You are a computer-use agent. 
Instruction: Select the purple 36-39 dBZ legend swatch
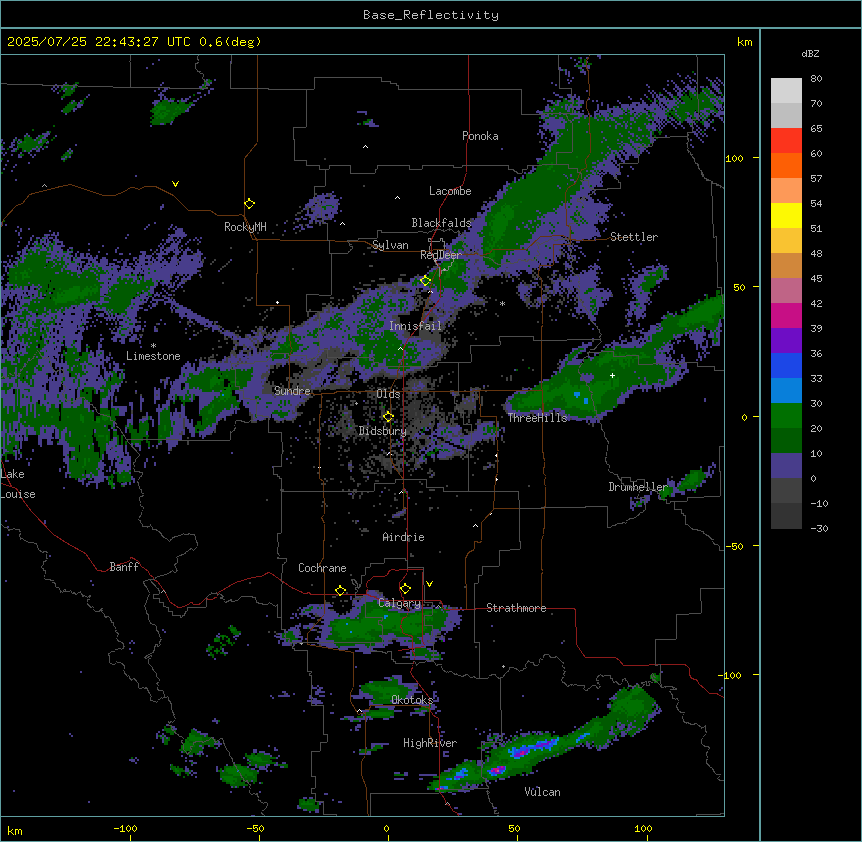point(786,340)
